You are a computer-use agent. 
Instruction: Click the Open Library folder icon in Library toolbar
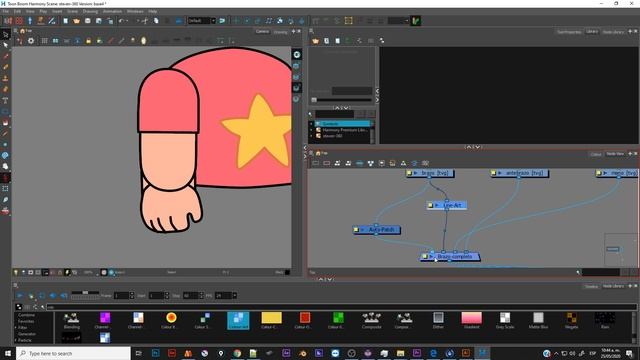click(315, 41)
